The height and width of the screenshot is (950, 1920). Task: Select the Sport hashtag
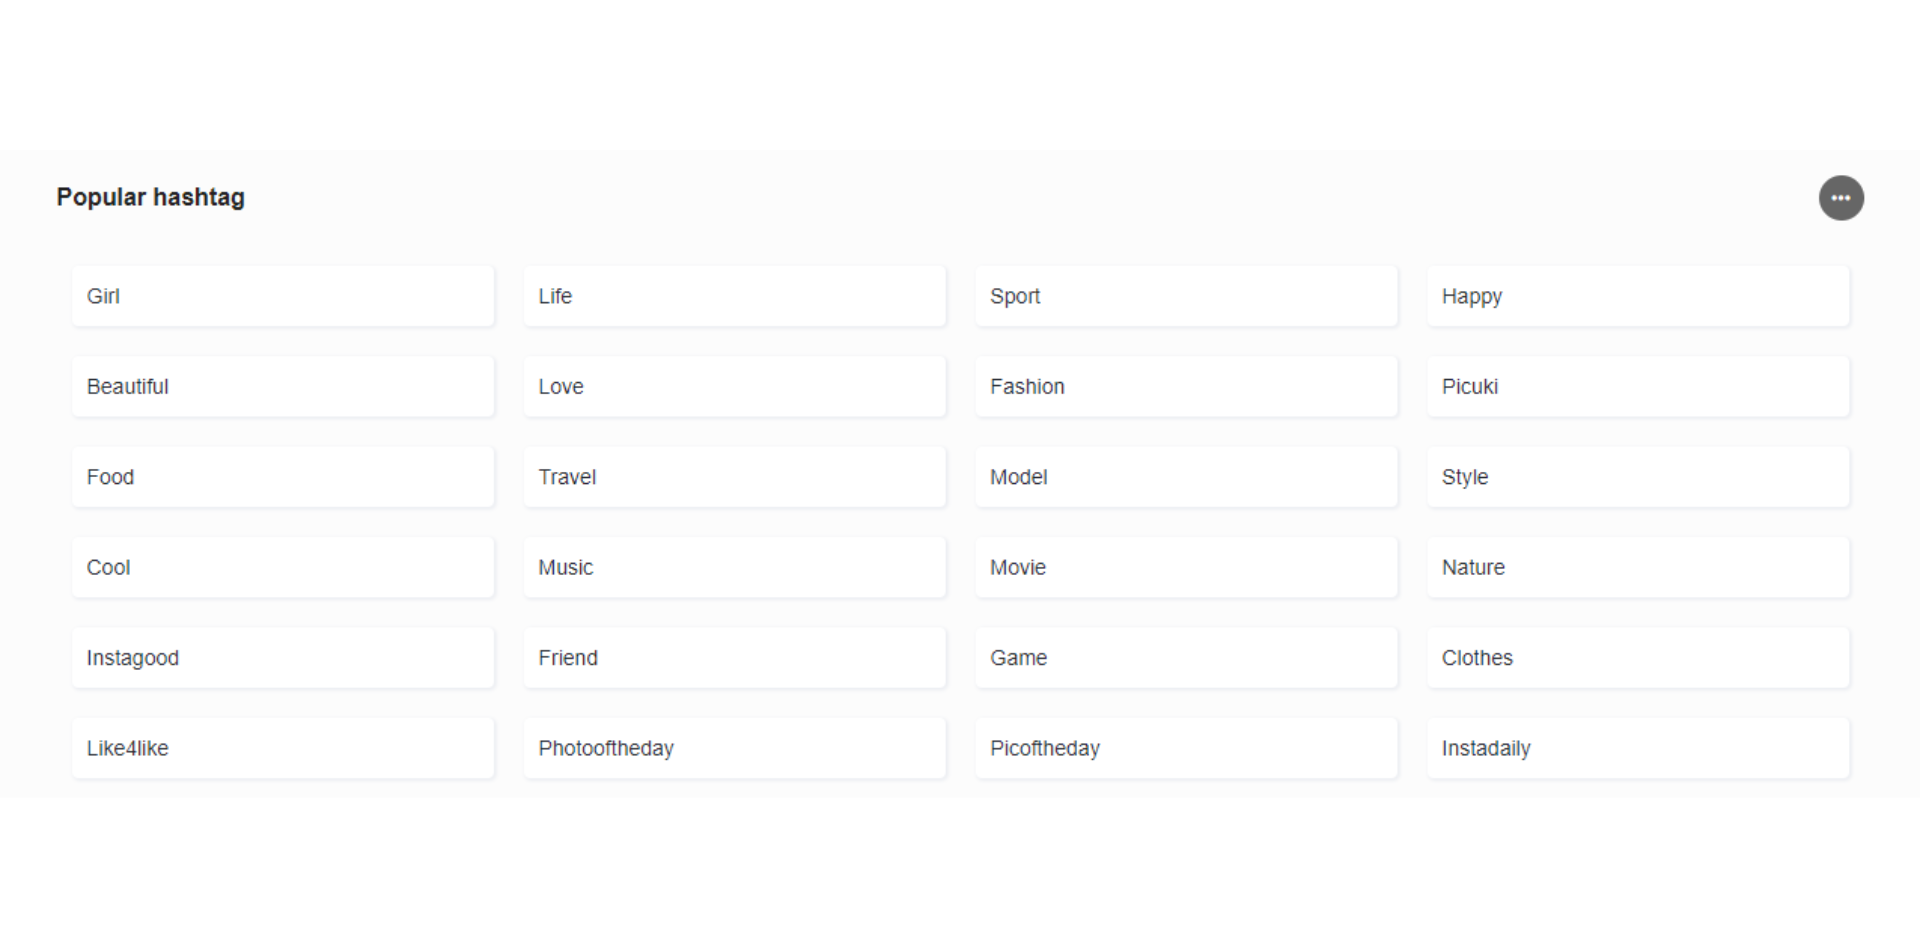point(1186,296)
